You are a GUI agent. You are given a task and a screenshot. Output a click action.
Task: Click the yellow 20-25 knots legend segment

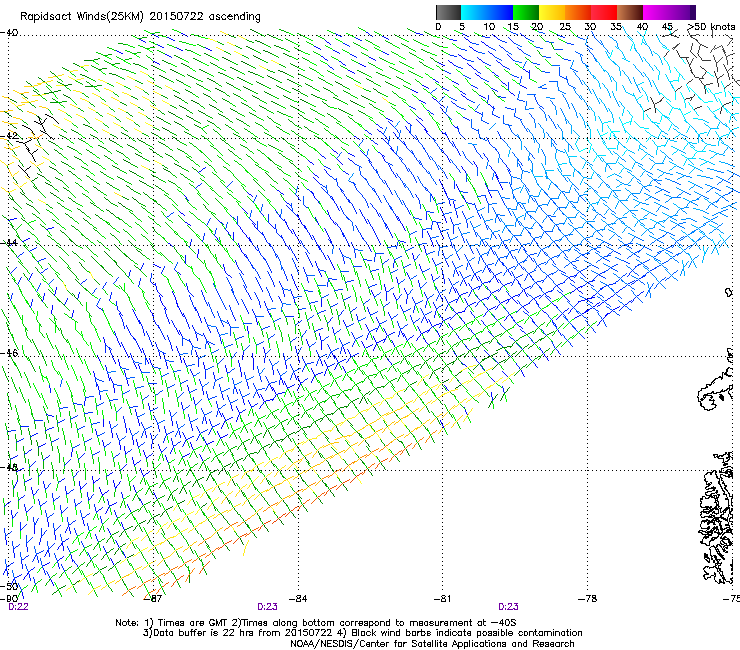(552, 12)
